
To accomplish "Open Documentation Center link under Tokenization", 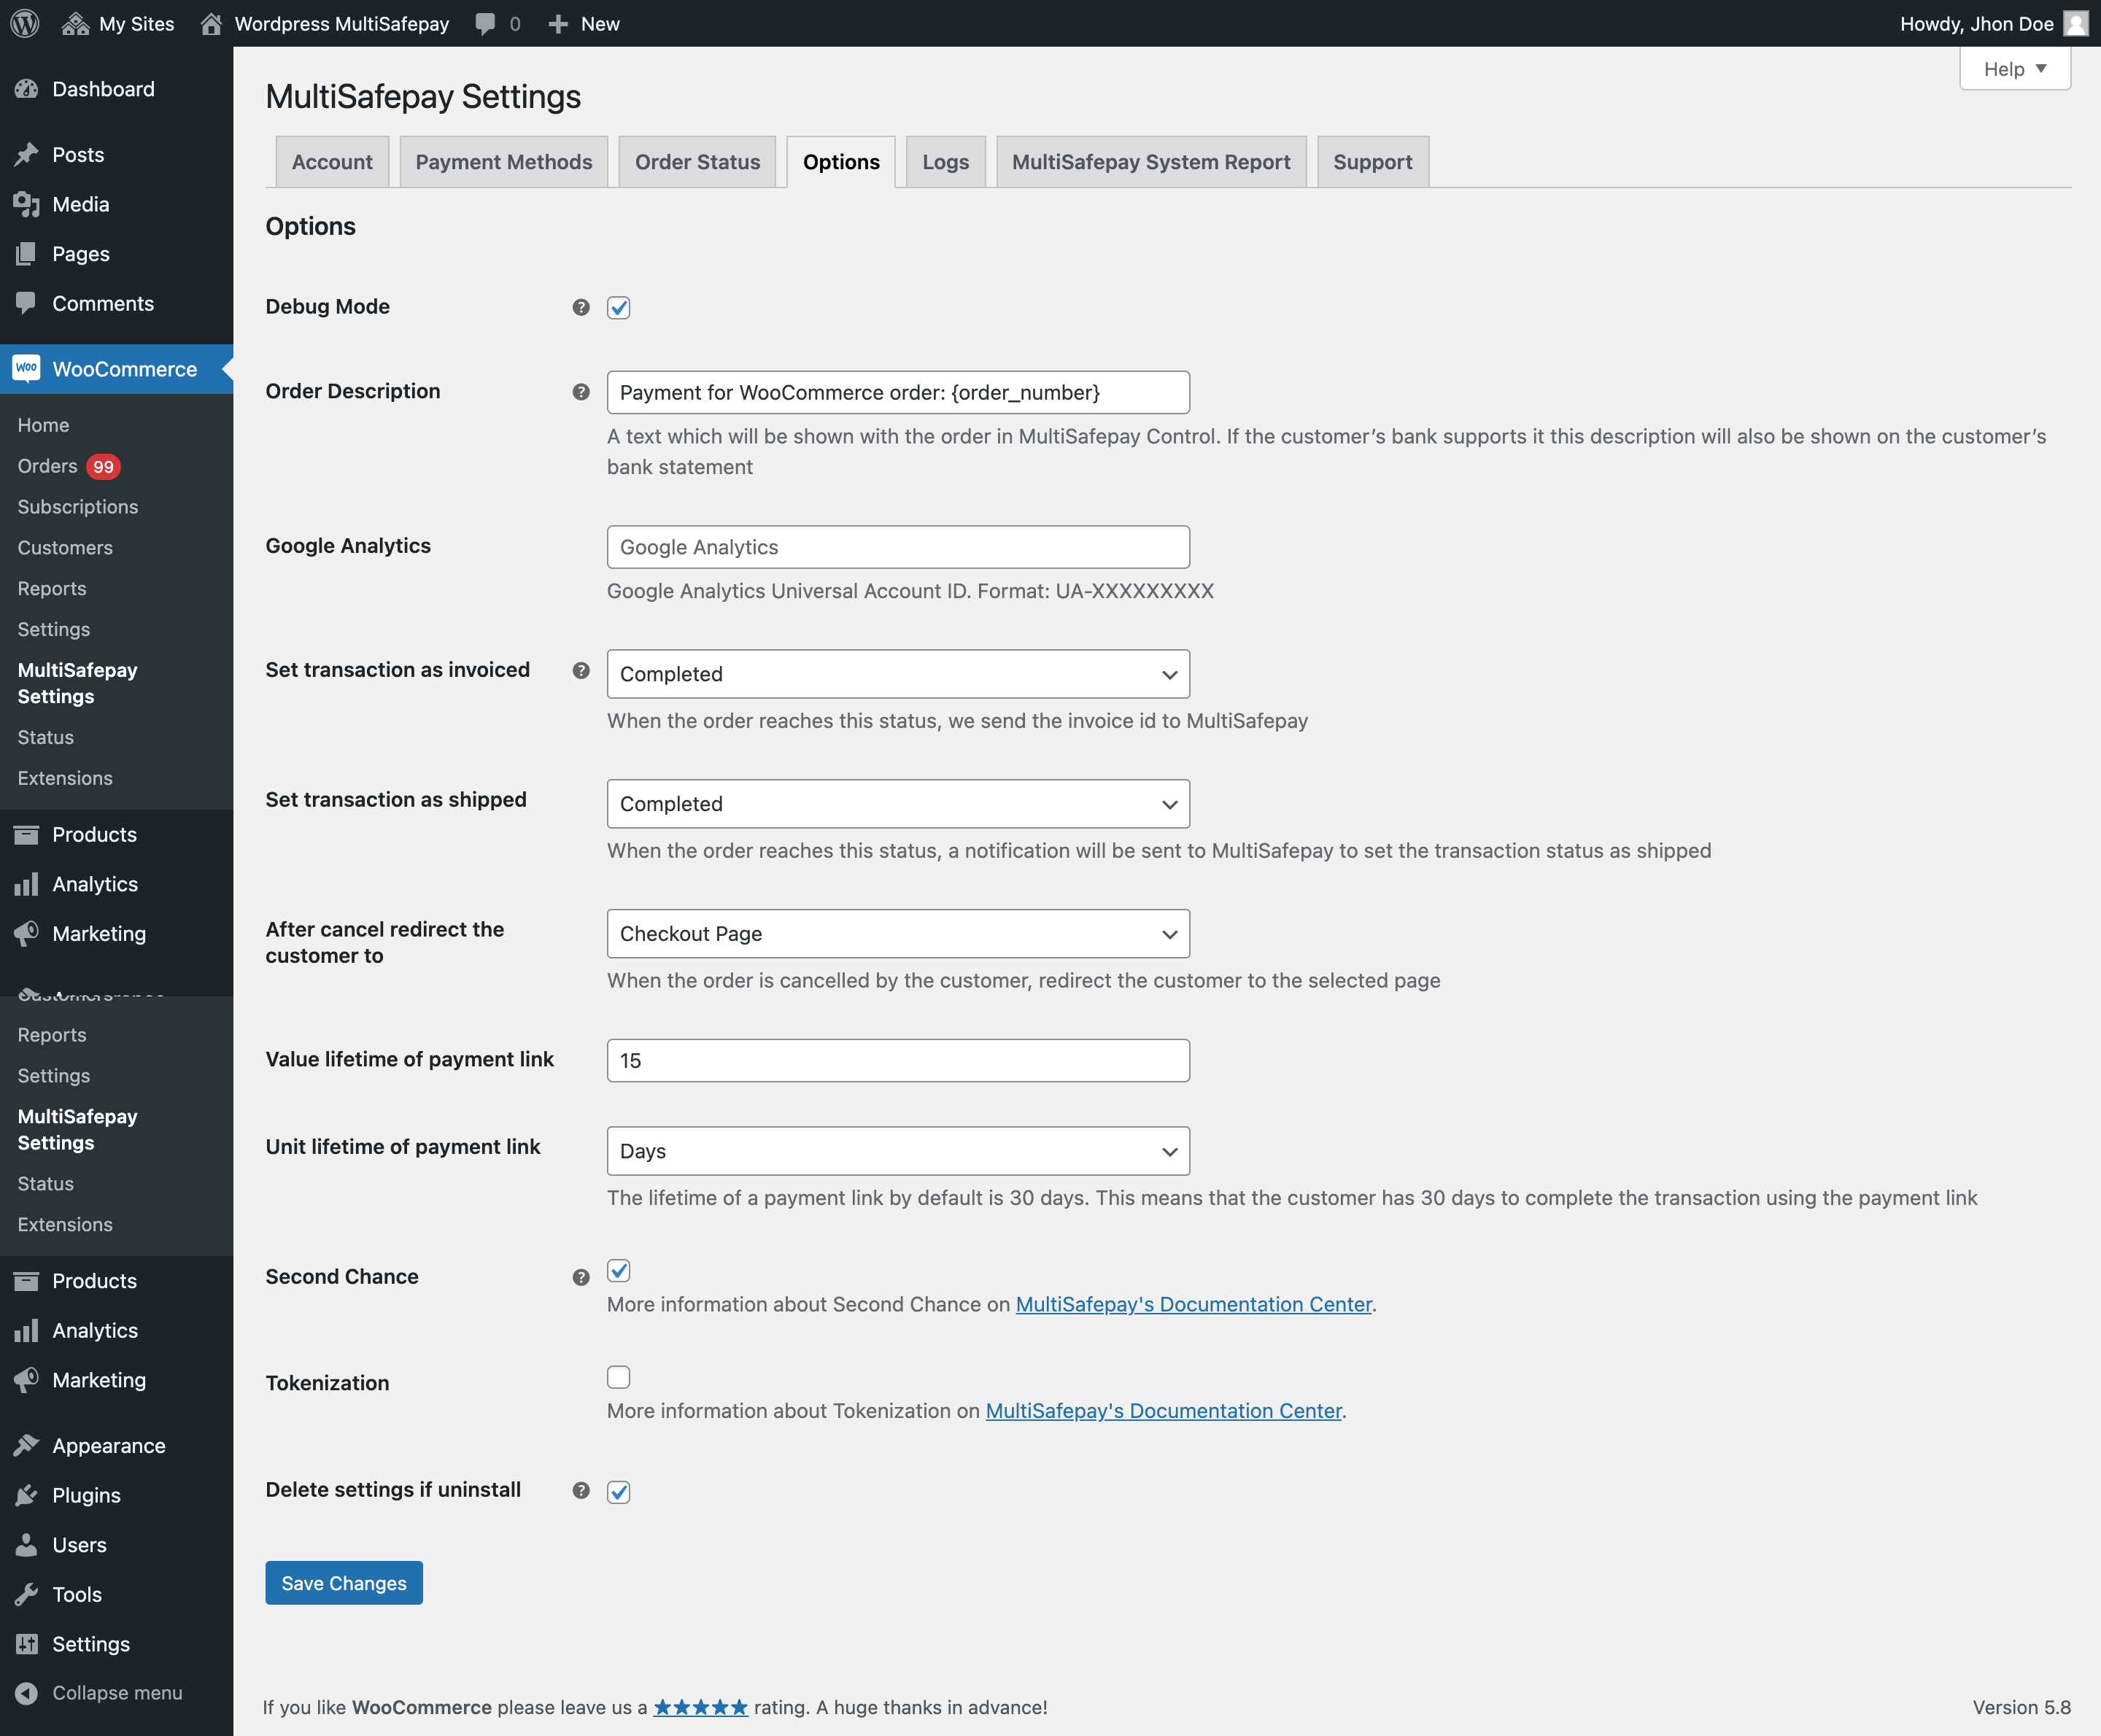I will tap(1164, 1410).
